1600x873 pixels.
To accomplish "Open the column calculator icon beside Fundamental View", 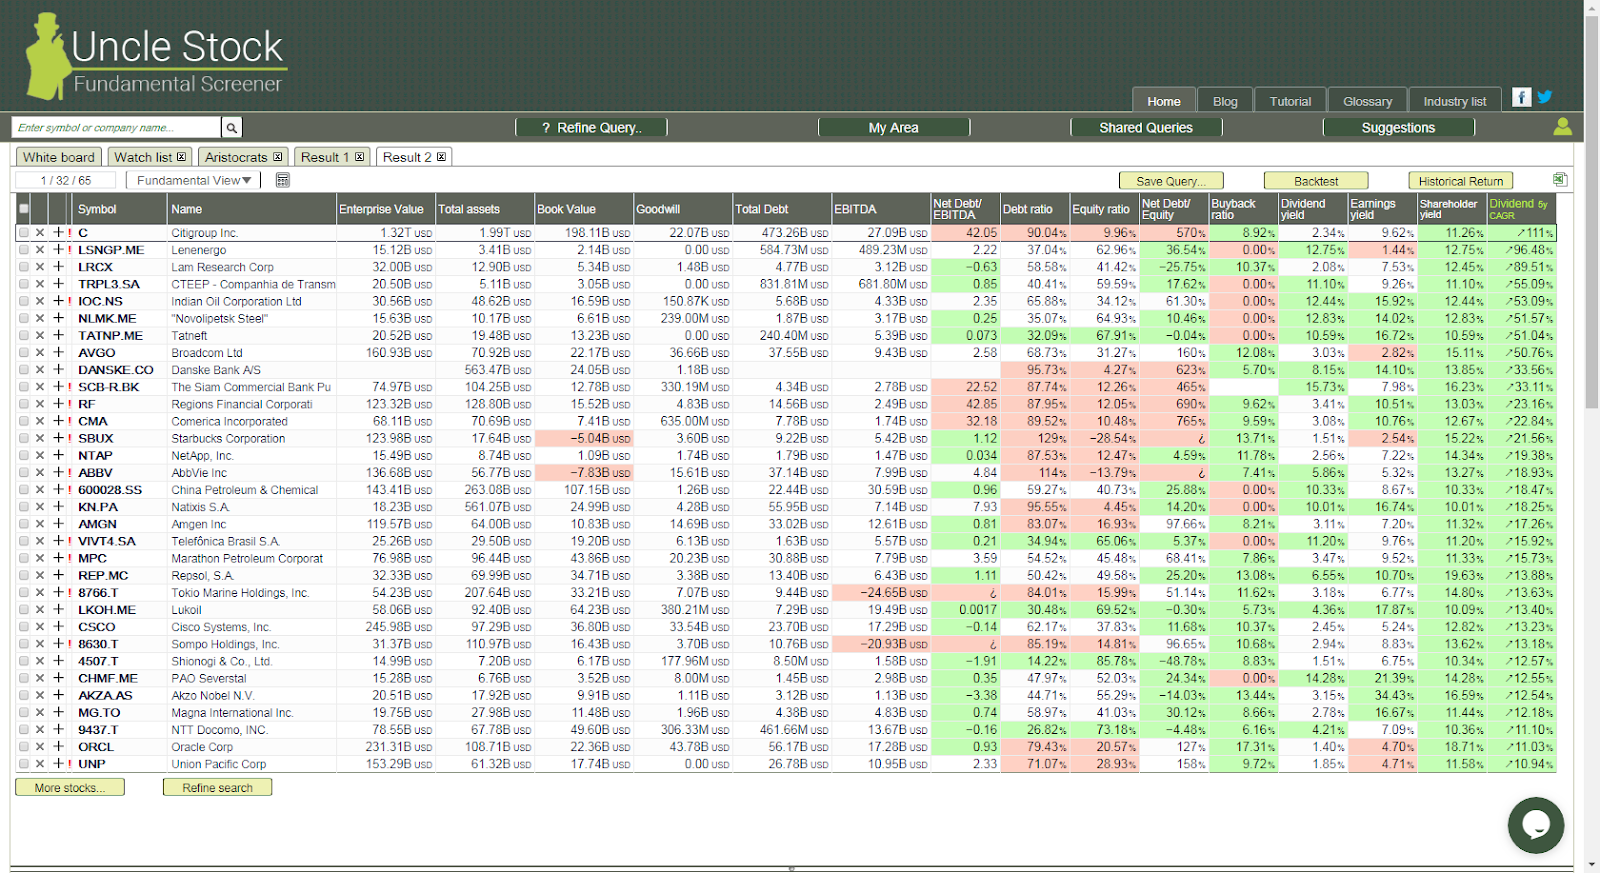I will pyautogui.click(x=283, y=180).
